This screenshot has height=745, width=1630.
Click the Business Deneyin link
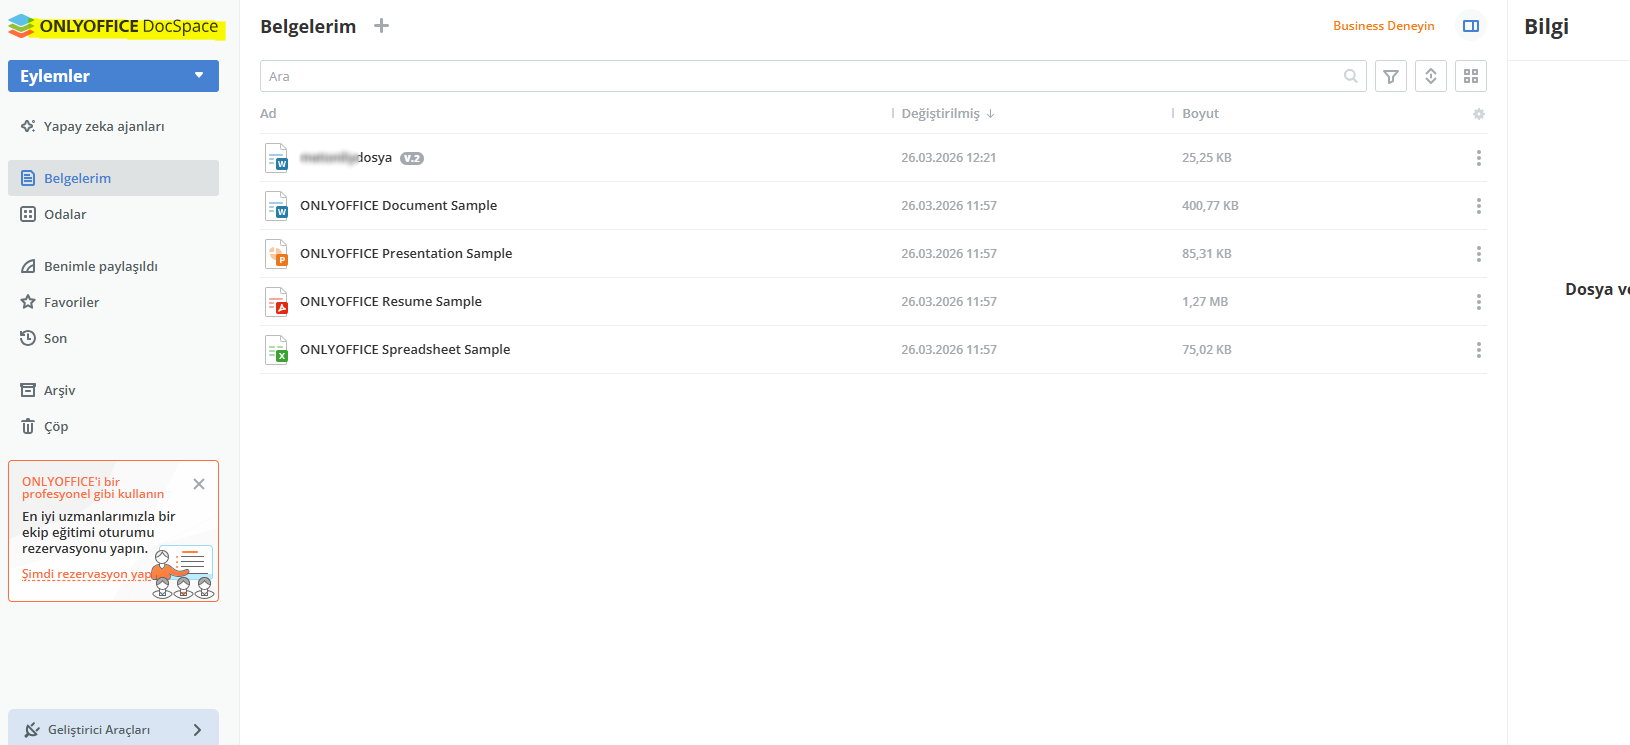[x=1383, y=26]
